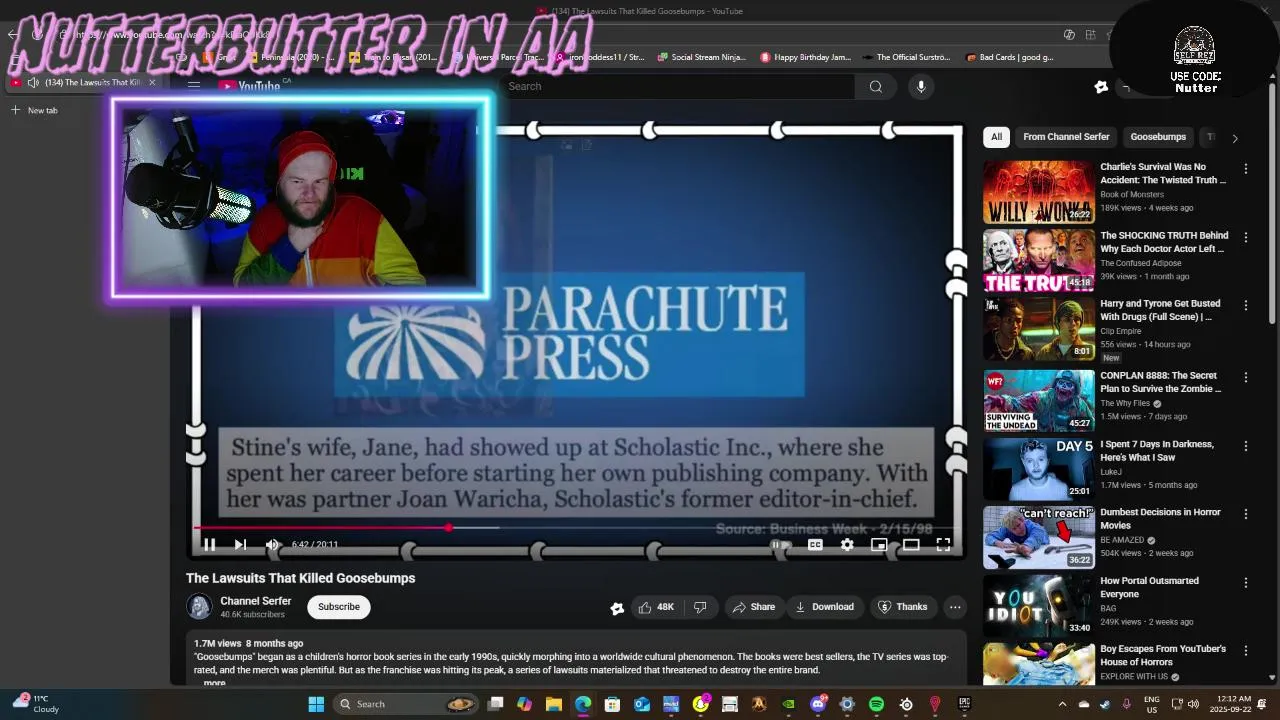
Task: Click the gear extension icon beside like button
Action: point(617,607)
